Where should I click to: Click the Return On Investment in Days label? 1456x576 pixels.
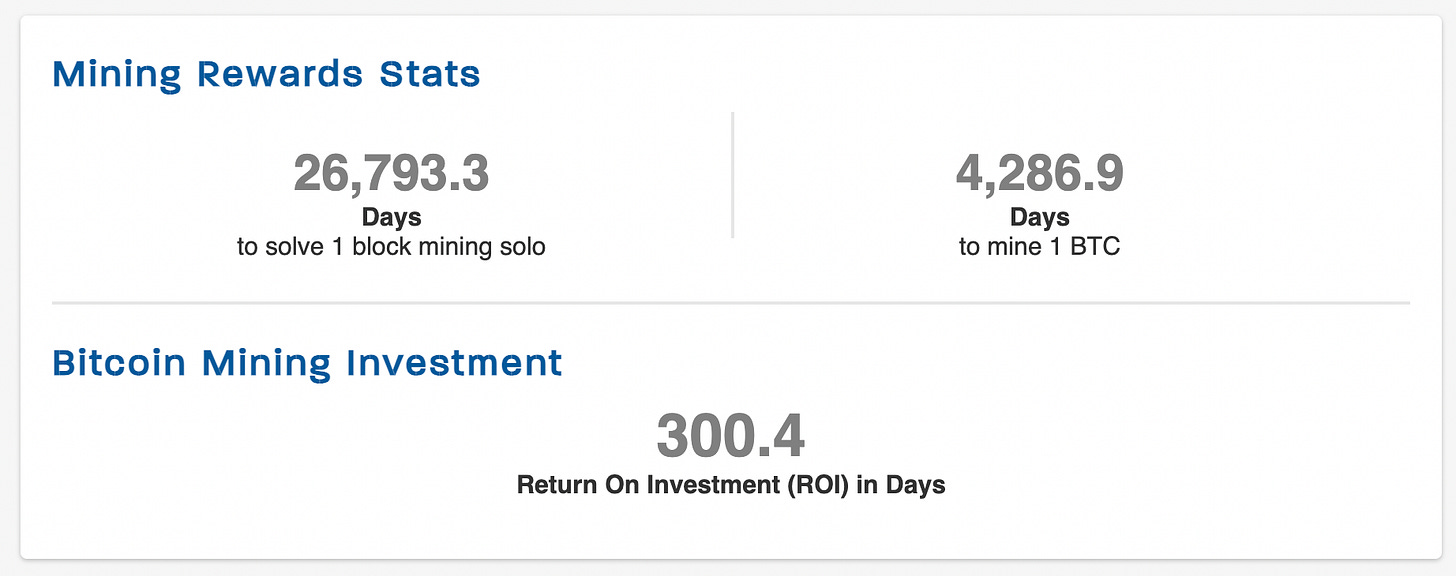click(x=731, y=486)
